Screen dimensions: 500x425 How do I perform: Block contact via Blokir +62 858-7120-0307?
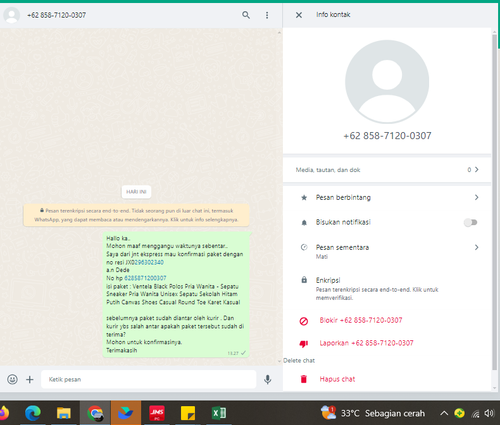click(361, 320)
